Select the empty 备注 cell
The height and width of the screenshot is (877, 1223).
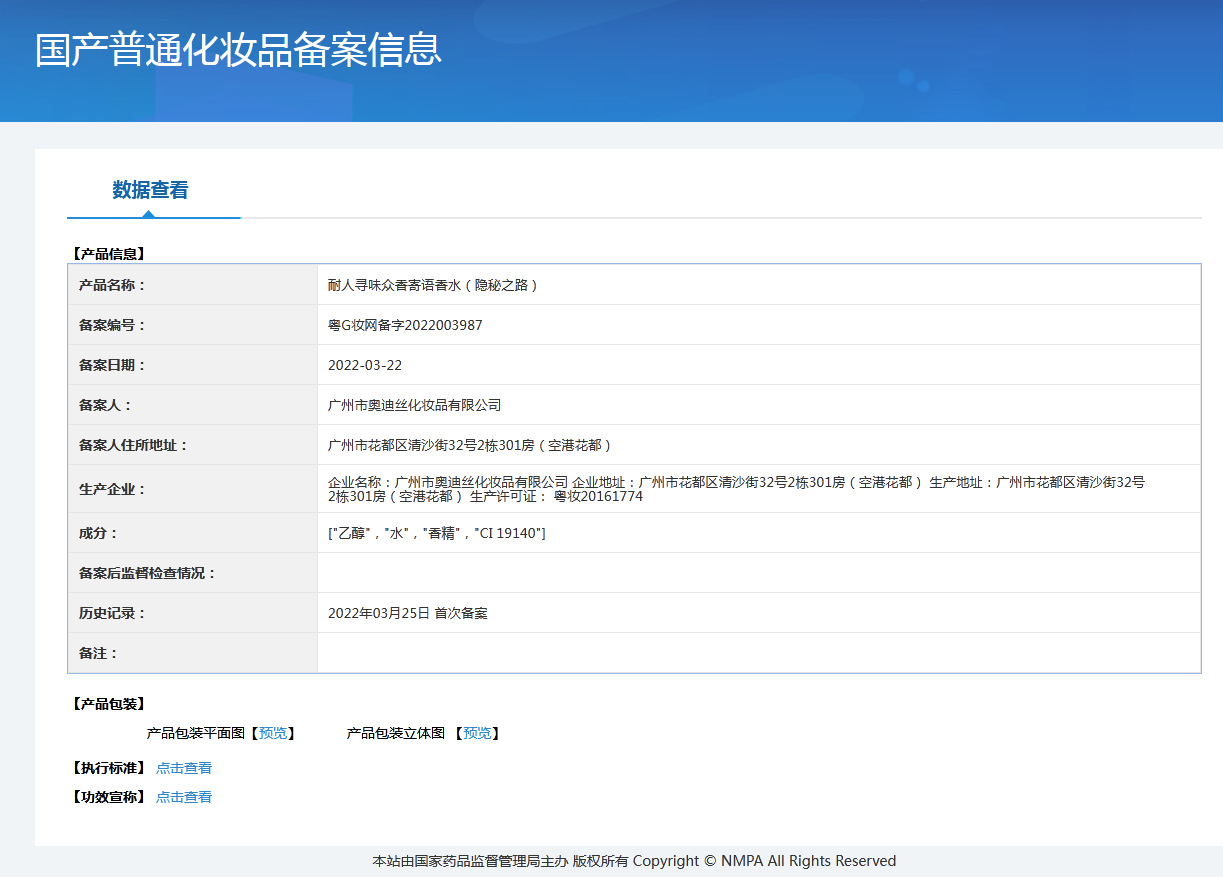700,652
